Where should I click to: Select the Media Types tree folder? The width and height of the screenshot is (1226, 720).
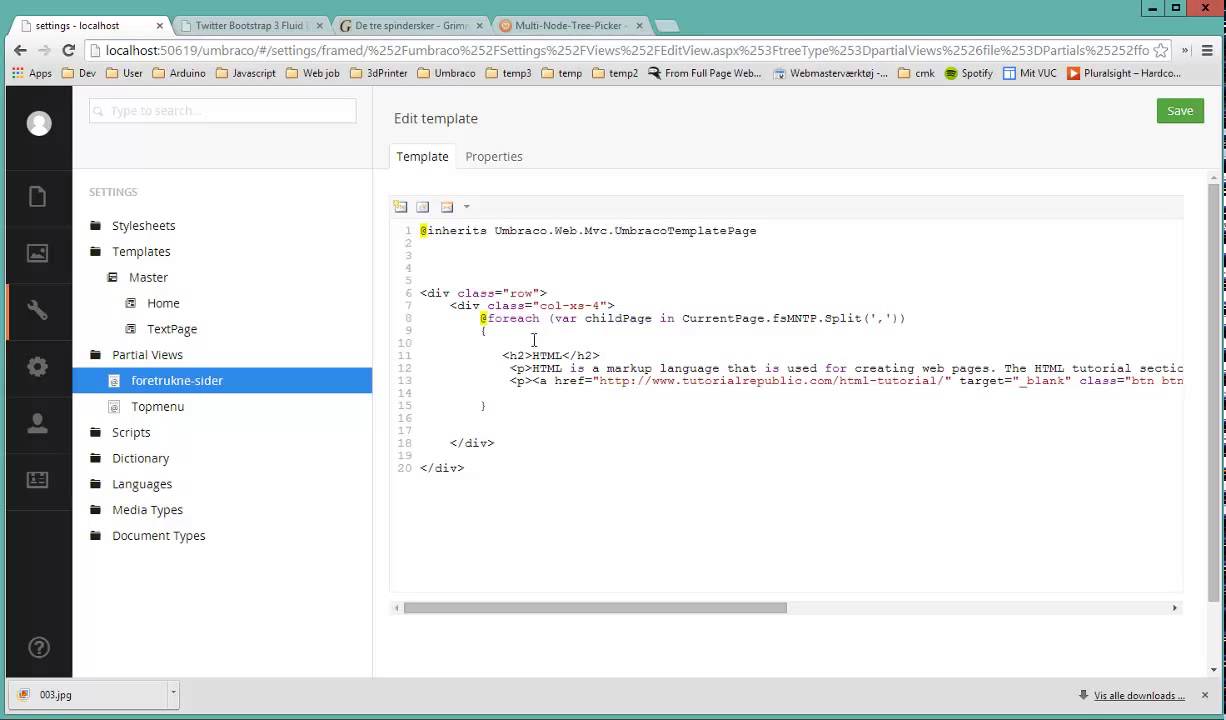click(147, 510)
